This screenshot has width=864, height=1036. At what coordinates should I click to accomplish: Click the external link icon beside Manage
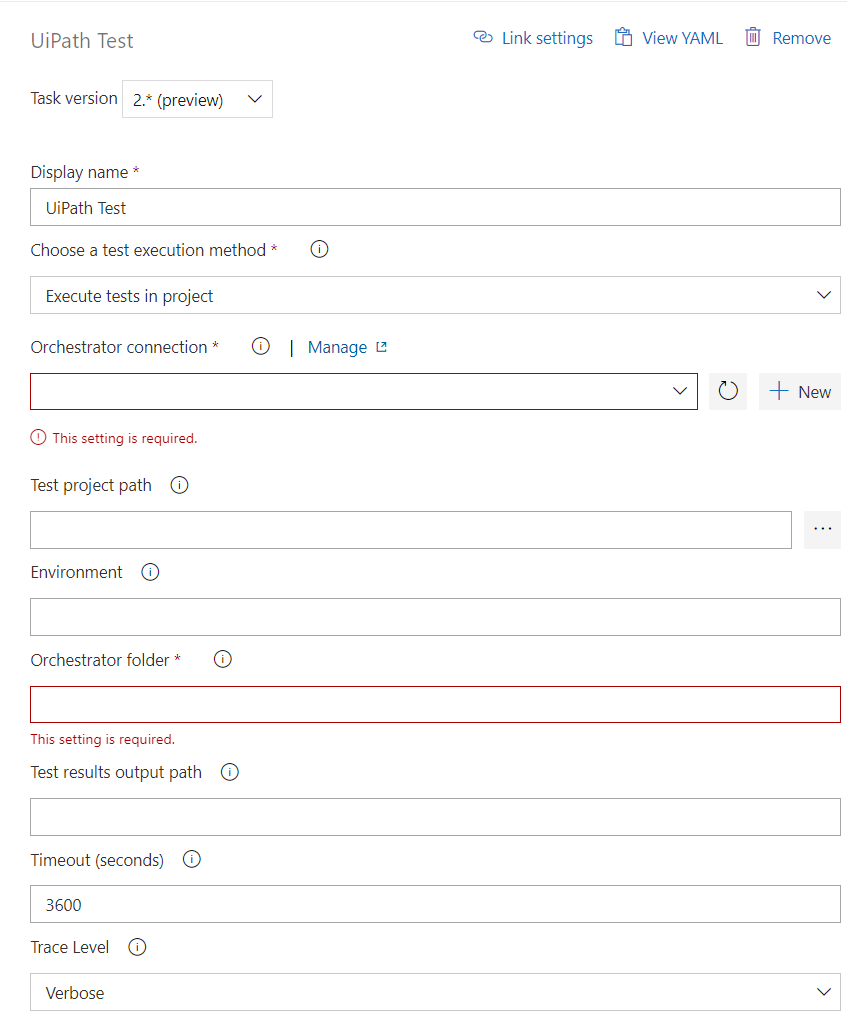coord(381,347)
